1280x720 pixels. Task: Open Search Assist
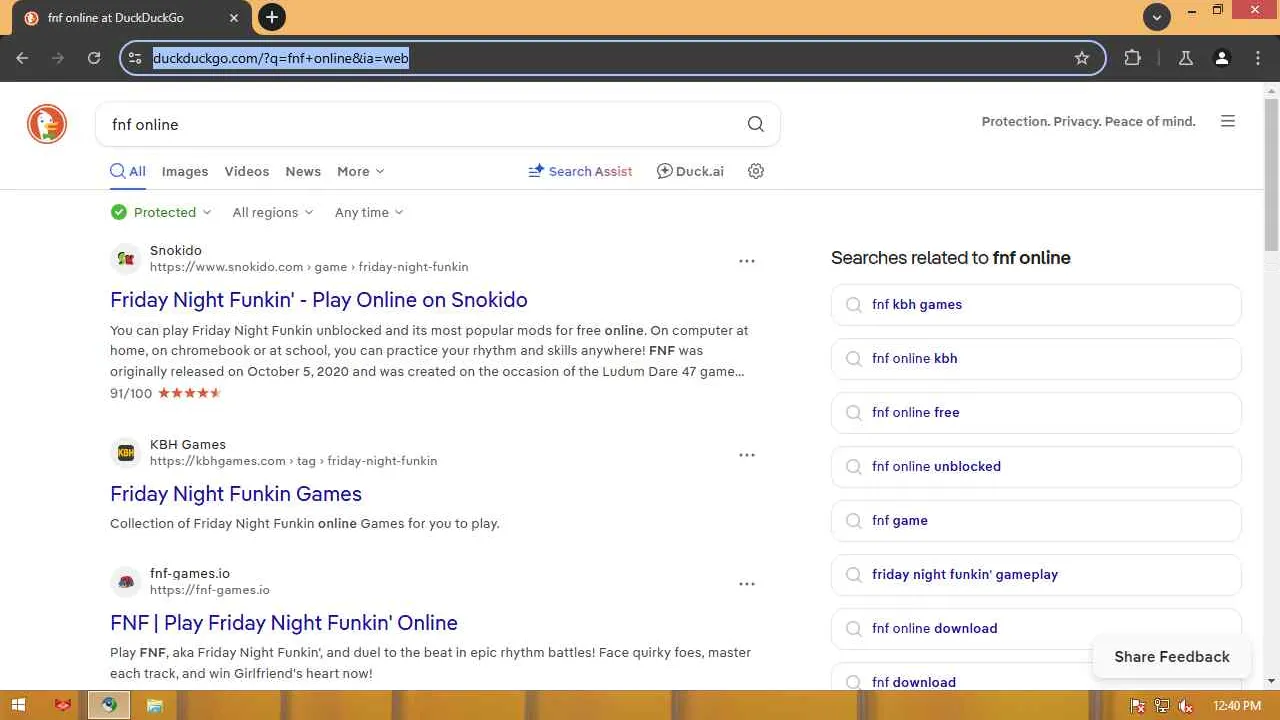point(580,171)
